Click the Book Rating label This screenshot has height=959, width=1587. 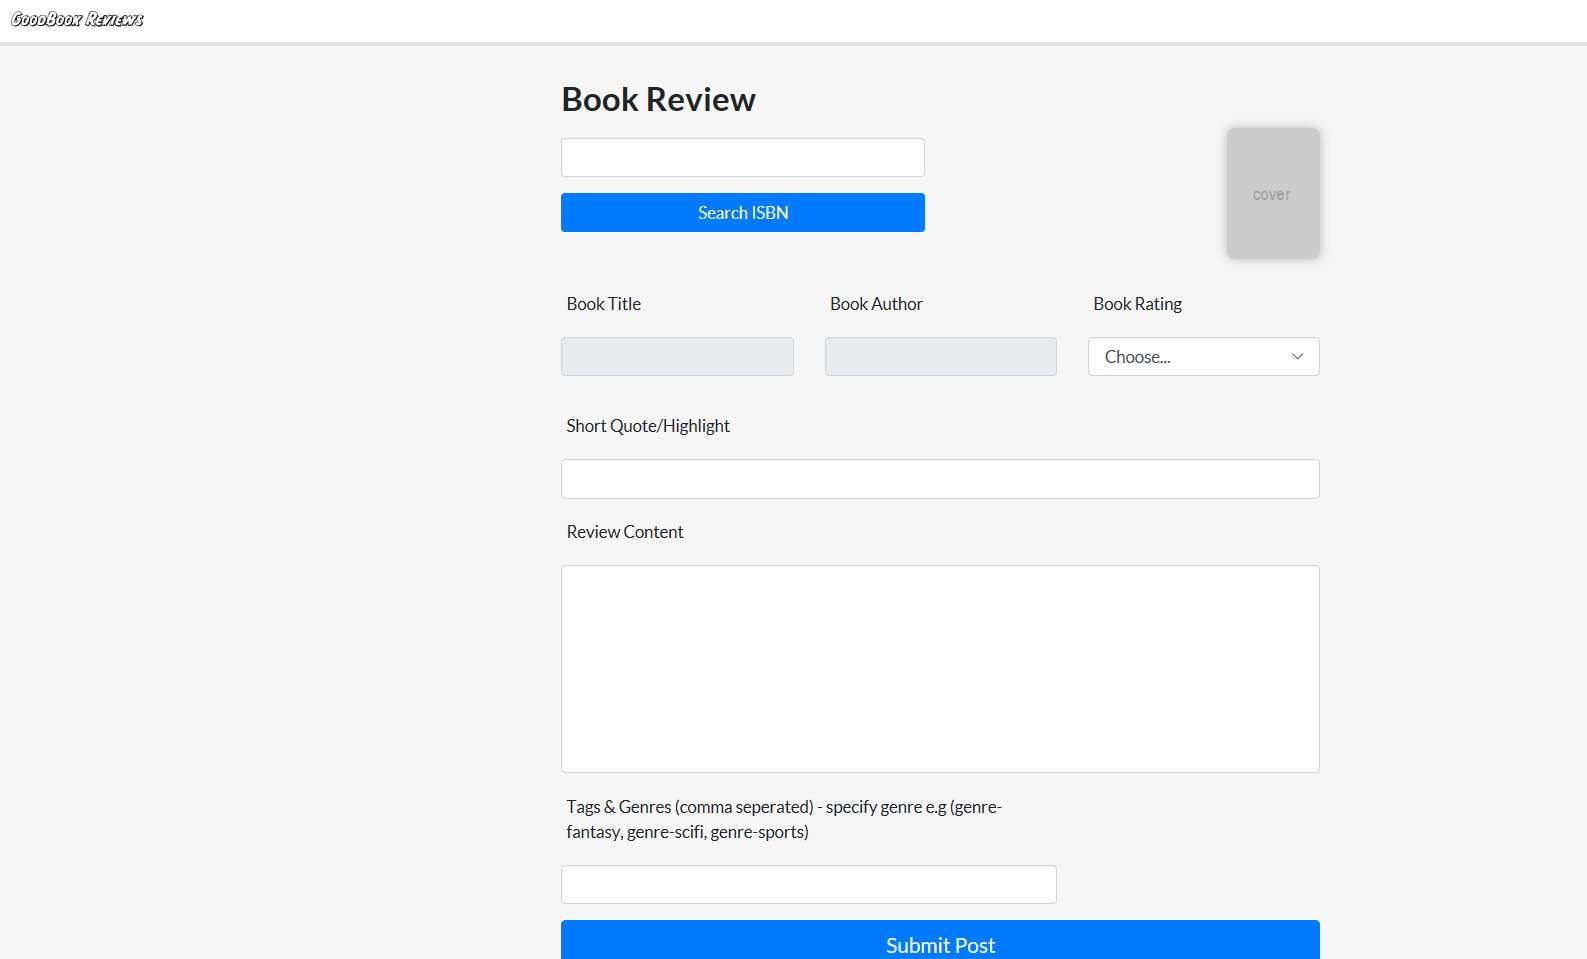click(x=1137, y=304)
